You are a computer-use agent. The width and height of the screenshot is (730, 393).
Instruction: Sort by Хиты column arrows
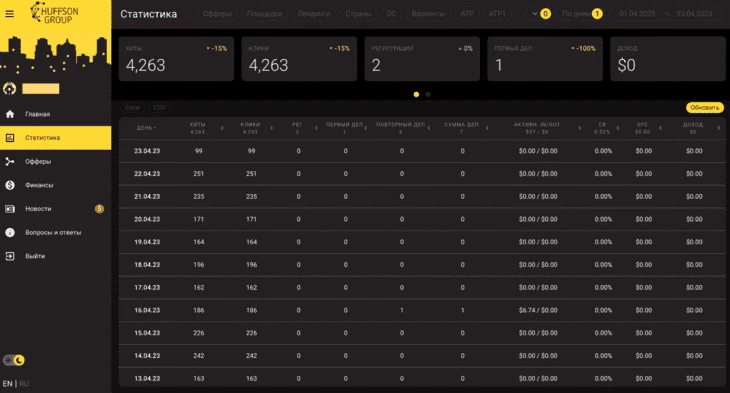point(222,128)
